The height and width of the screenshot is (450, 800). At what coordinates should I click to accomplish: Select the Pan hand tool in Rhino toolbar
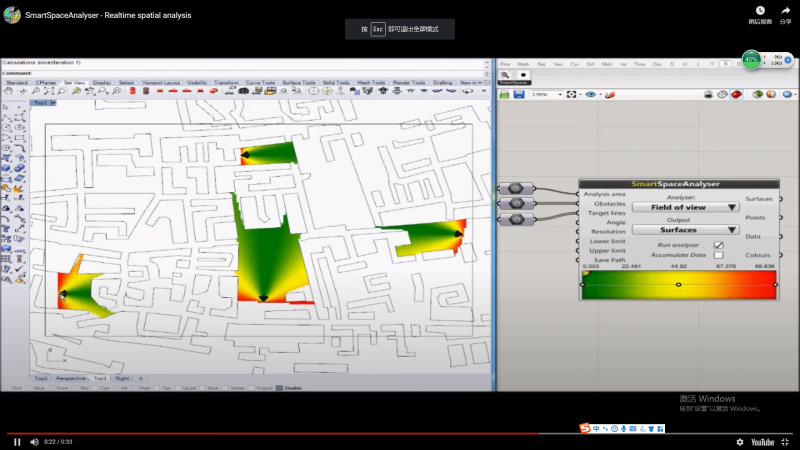[8, 91]
